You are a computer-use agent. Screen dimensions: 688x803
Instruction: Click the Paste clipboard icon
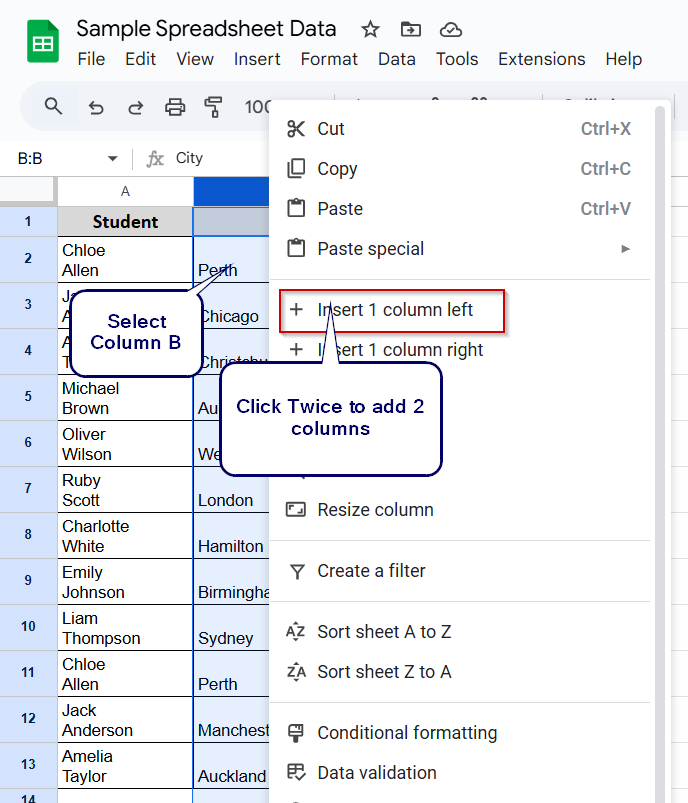click(296, 208)
